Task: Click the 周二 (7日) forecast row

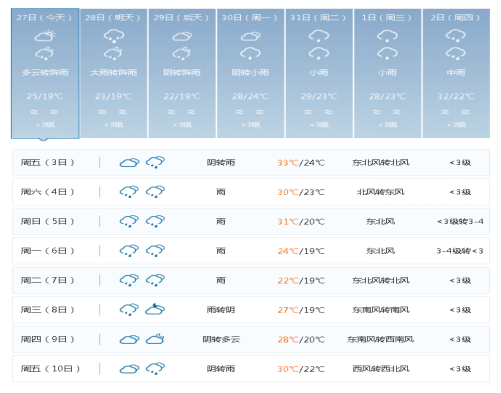Action: click(251, 280)
